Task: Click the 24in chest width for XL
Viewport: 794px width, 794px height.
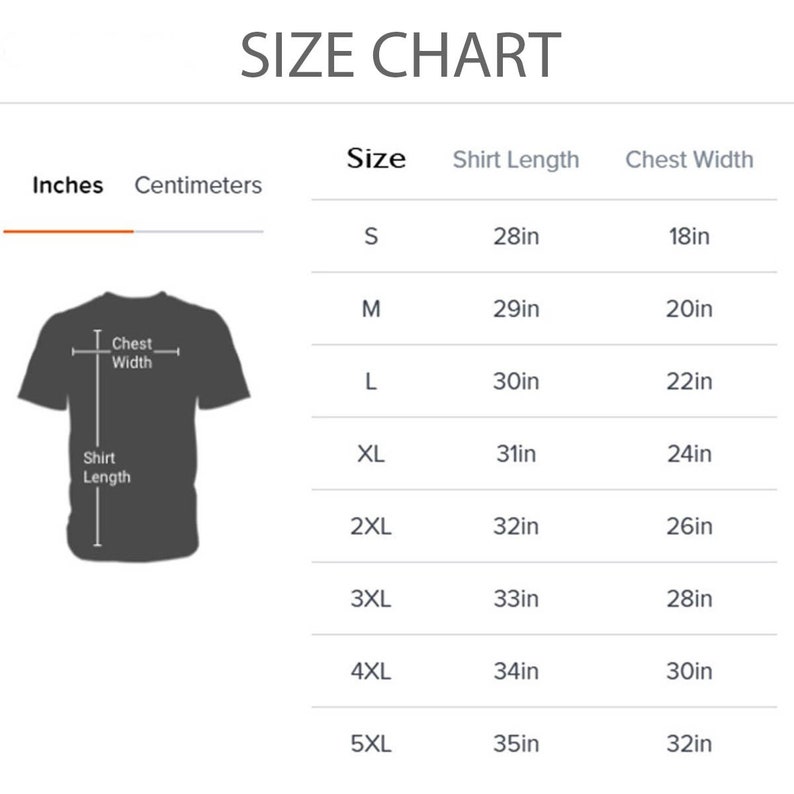Action: coord(689,454)
